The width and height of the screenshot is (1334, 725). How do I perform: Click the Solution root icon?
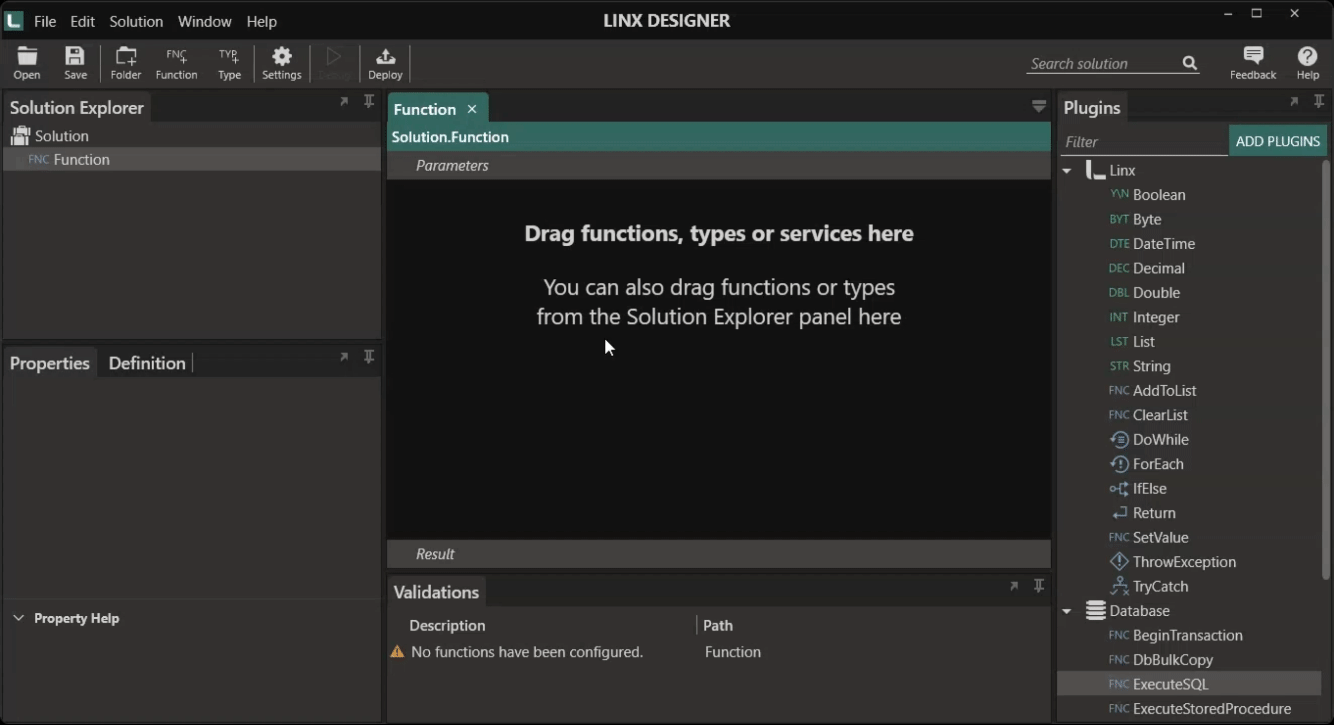pos(20,135)
